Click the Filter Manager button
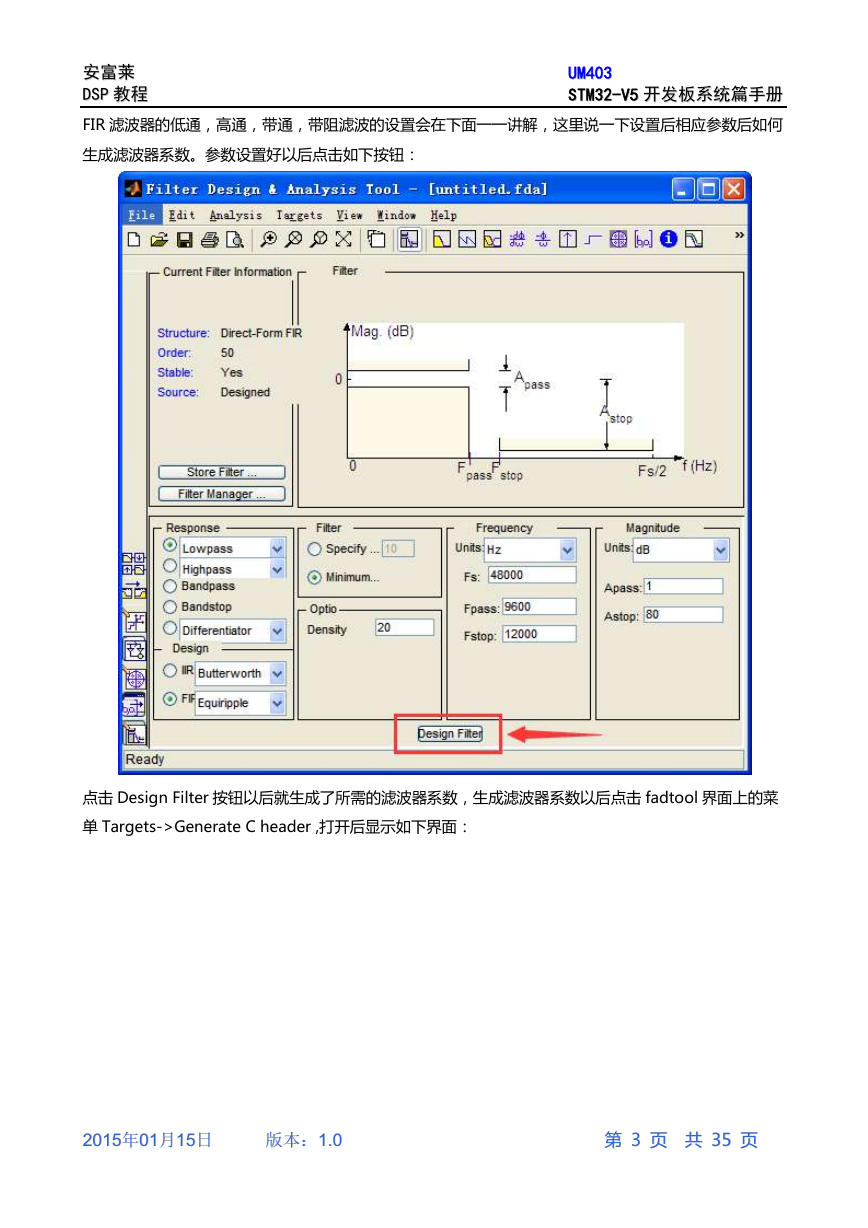The image size is (868, 1228). (x=222, y=494)
